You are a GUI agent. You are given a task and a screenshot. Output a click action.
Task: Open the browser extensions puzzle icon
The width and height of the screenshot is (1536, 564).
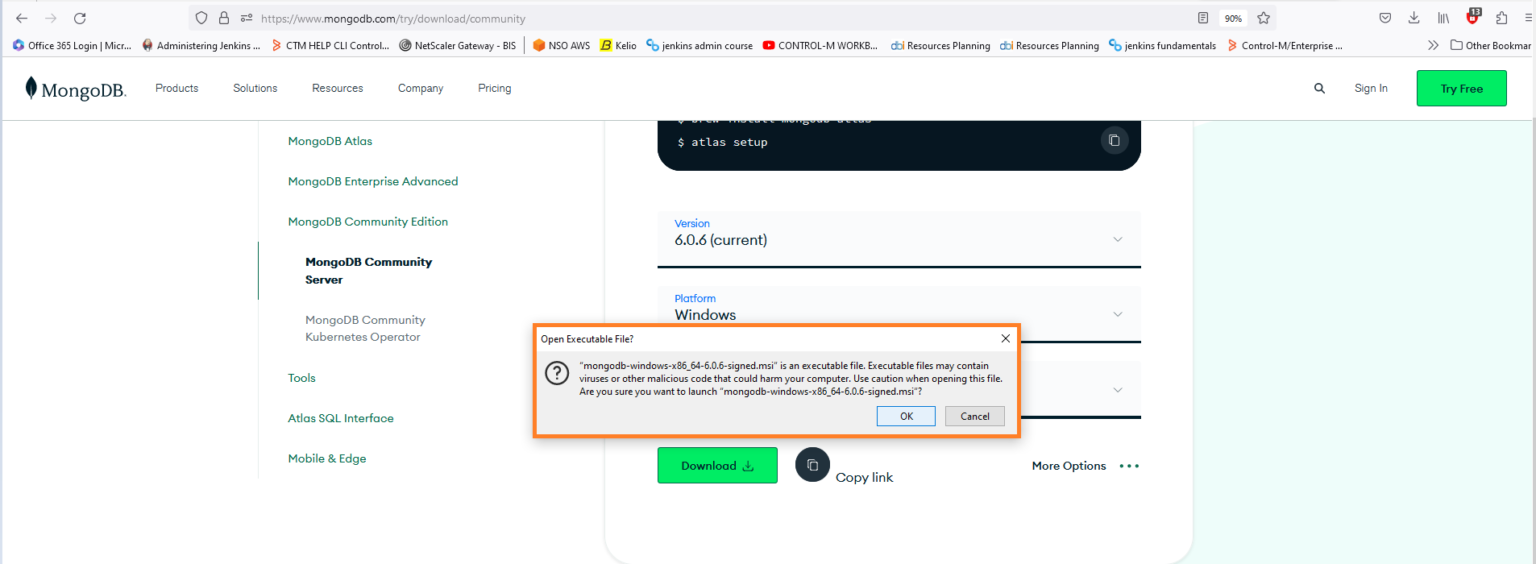pos(1501,18)
